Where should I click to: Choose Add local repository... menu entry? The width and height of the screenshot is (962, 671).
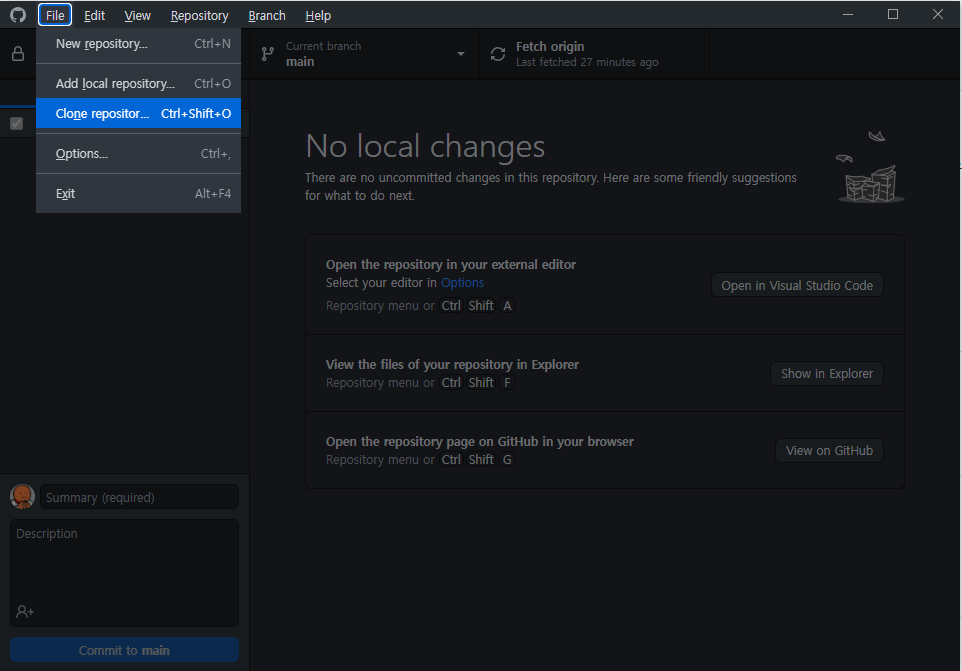[x=139, y=83]
